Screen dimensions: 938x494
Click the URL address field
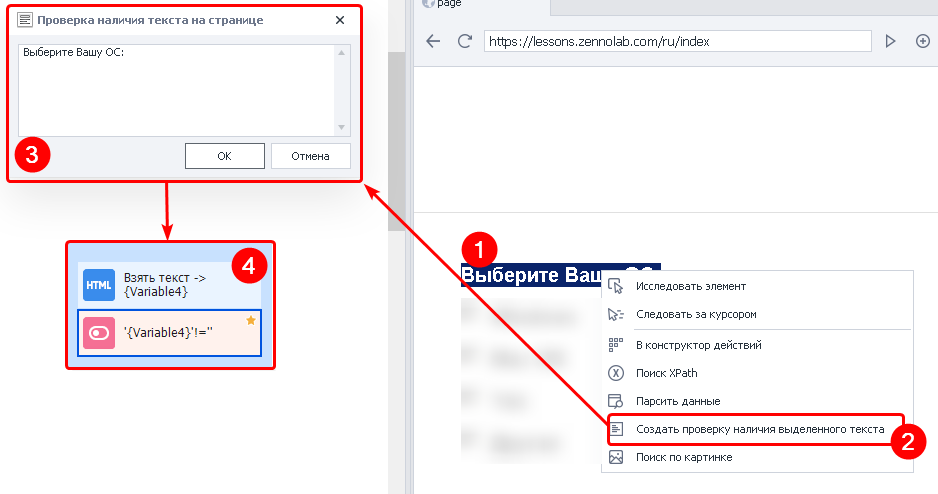pos(678,41)
